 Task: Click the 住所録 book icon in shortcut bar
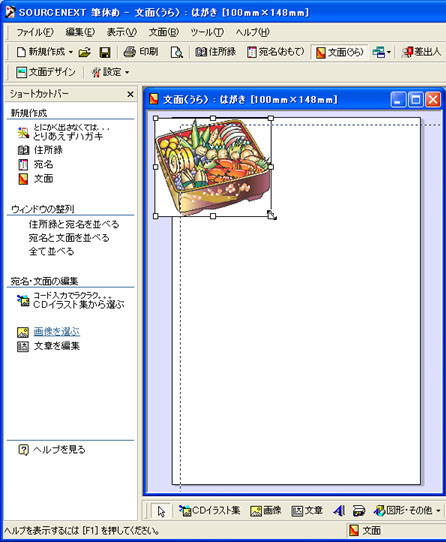click(23, 150)
